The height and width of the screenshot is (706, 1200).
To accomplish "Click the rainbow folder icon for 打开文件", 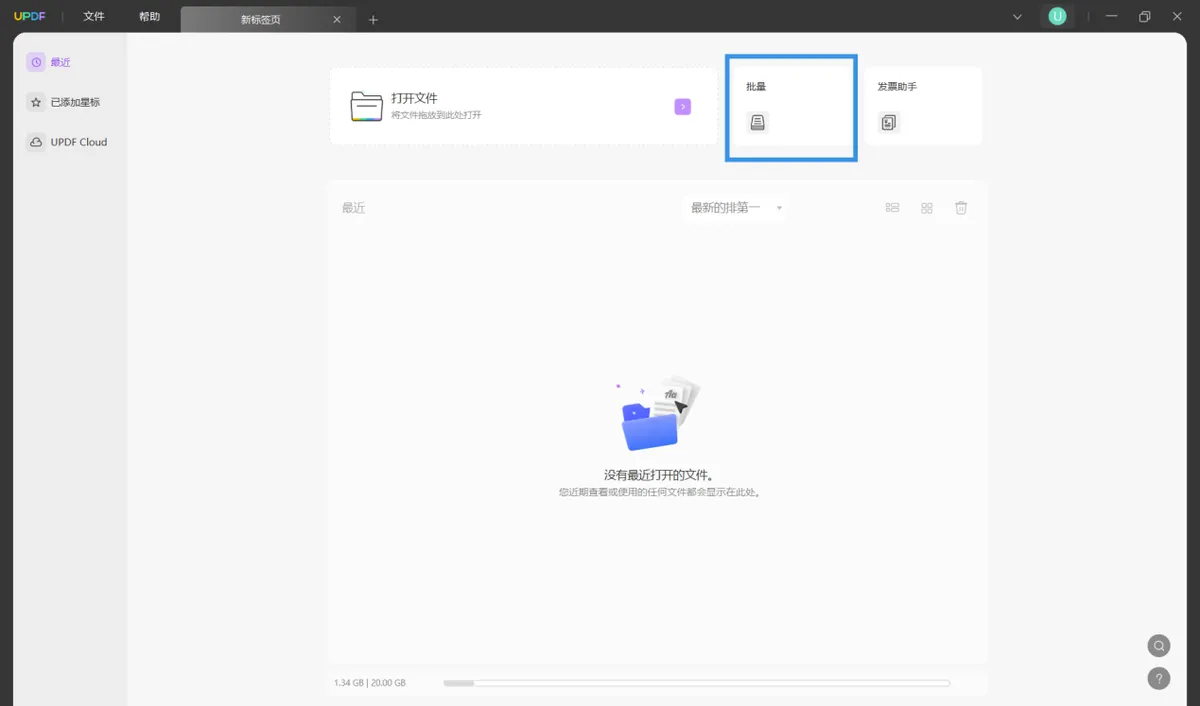I will 366,106.
